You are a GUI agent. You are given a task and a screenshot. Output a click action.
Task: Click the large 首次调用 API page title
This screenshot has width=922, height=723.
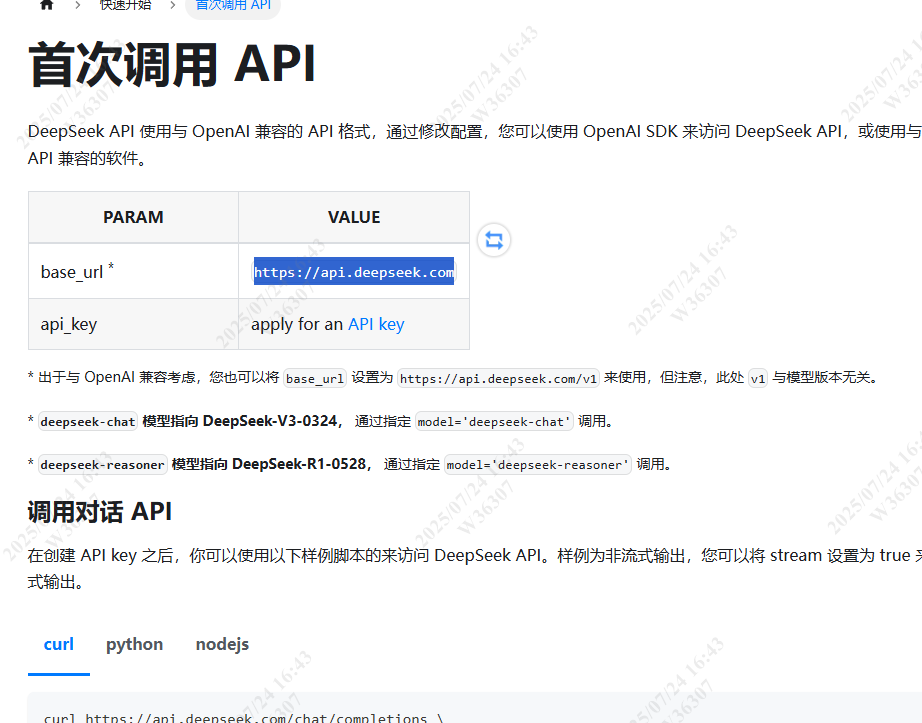[x=172, y=65]
